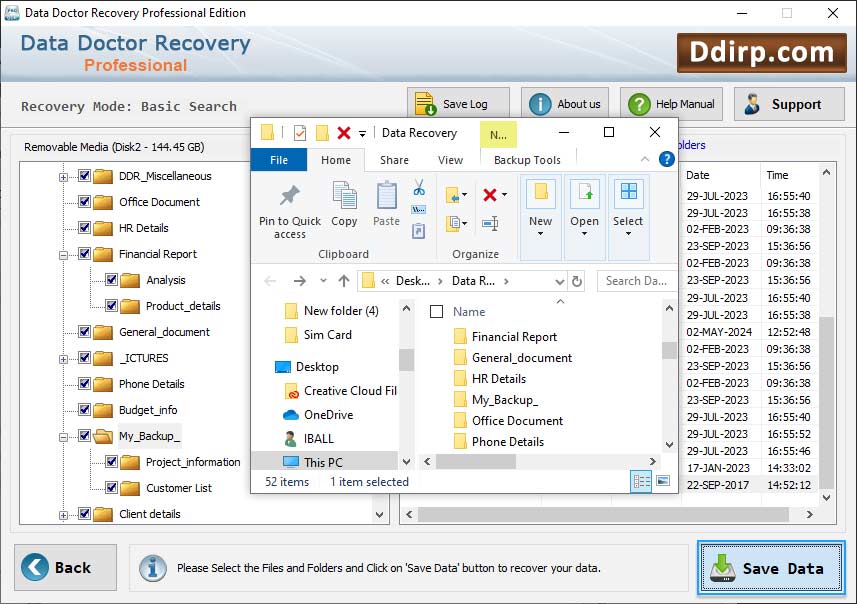Collapse the Financial Report tree node
The width and height of the screenshot is (857, 604).
click(63, 255)
